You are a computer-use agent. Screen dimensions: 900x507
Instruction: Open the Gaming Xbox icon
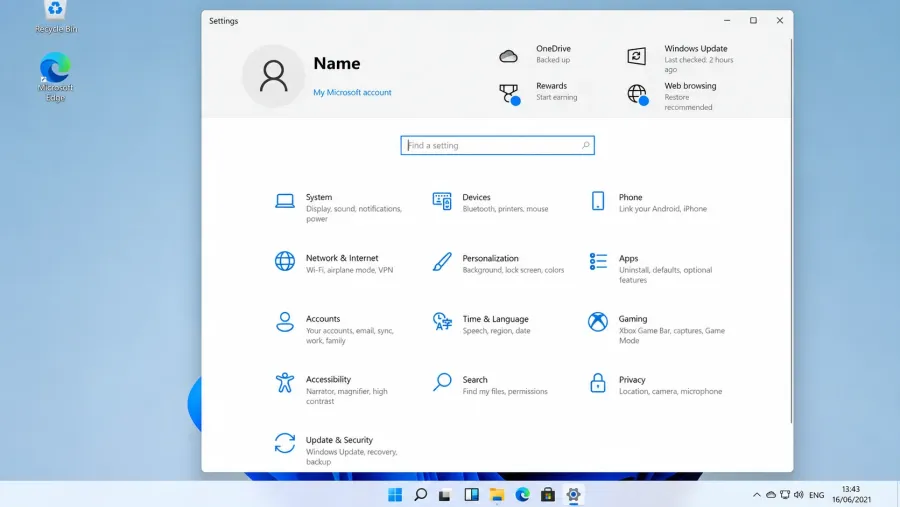598,322
